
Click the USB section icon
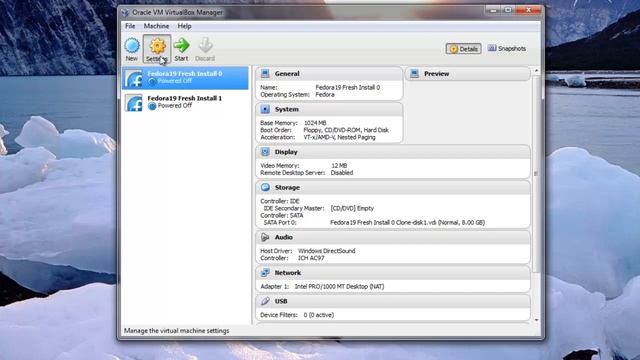coord(265,301)
